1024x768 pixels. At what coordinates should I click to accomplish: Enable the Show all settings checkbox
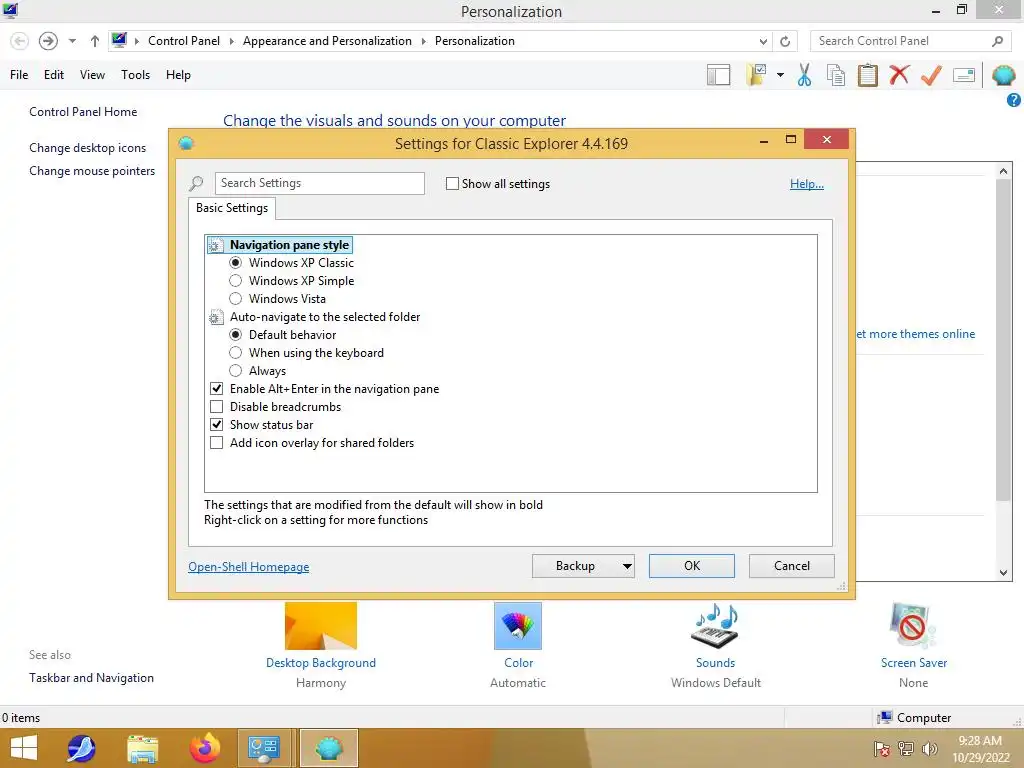point(452,184)
